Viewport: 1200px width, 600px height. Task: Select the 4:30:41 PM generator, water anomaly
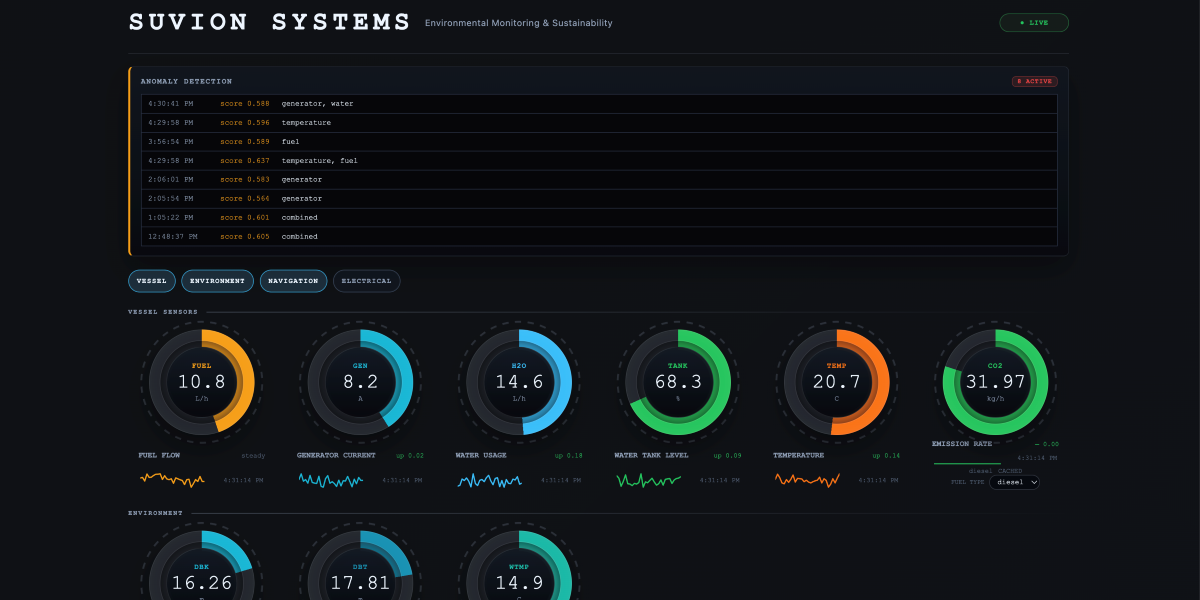coord(599,104)
